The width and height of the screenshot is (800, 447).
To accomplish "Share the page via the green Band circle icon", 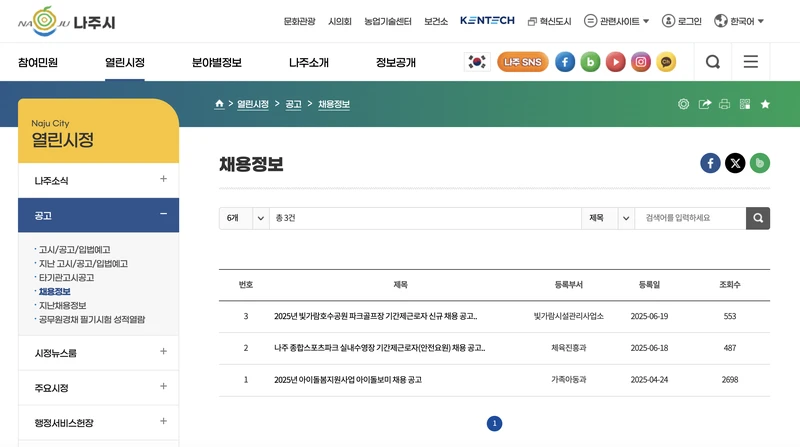I will pos(760,163).
